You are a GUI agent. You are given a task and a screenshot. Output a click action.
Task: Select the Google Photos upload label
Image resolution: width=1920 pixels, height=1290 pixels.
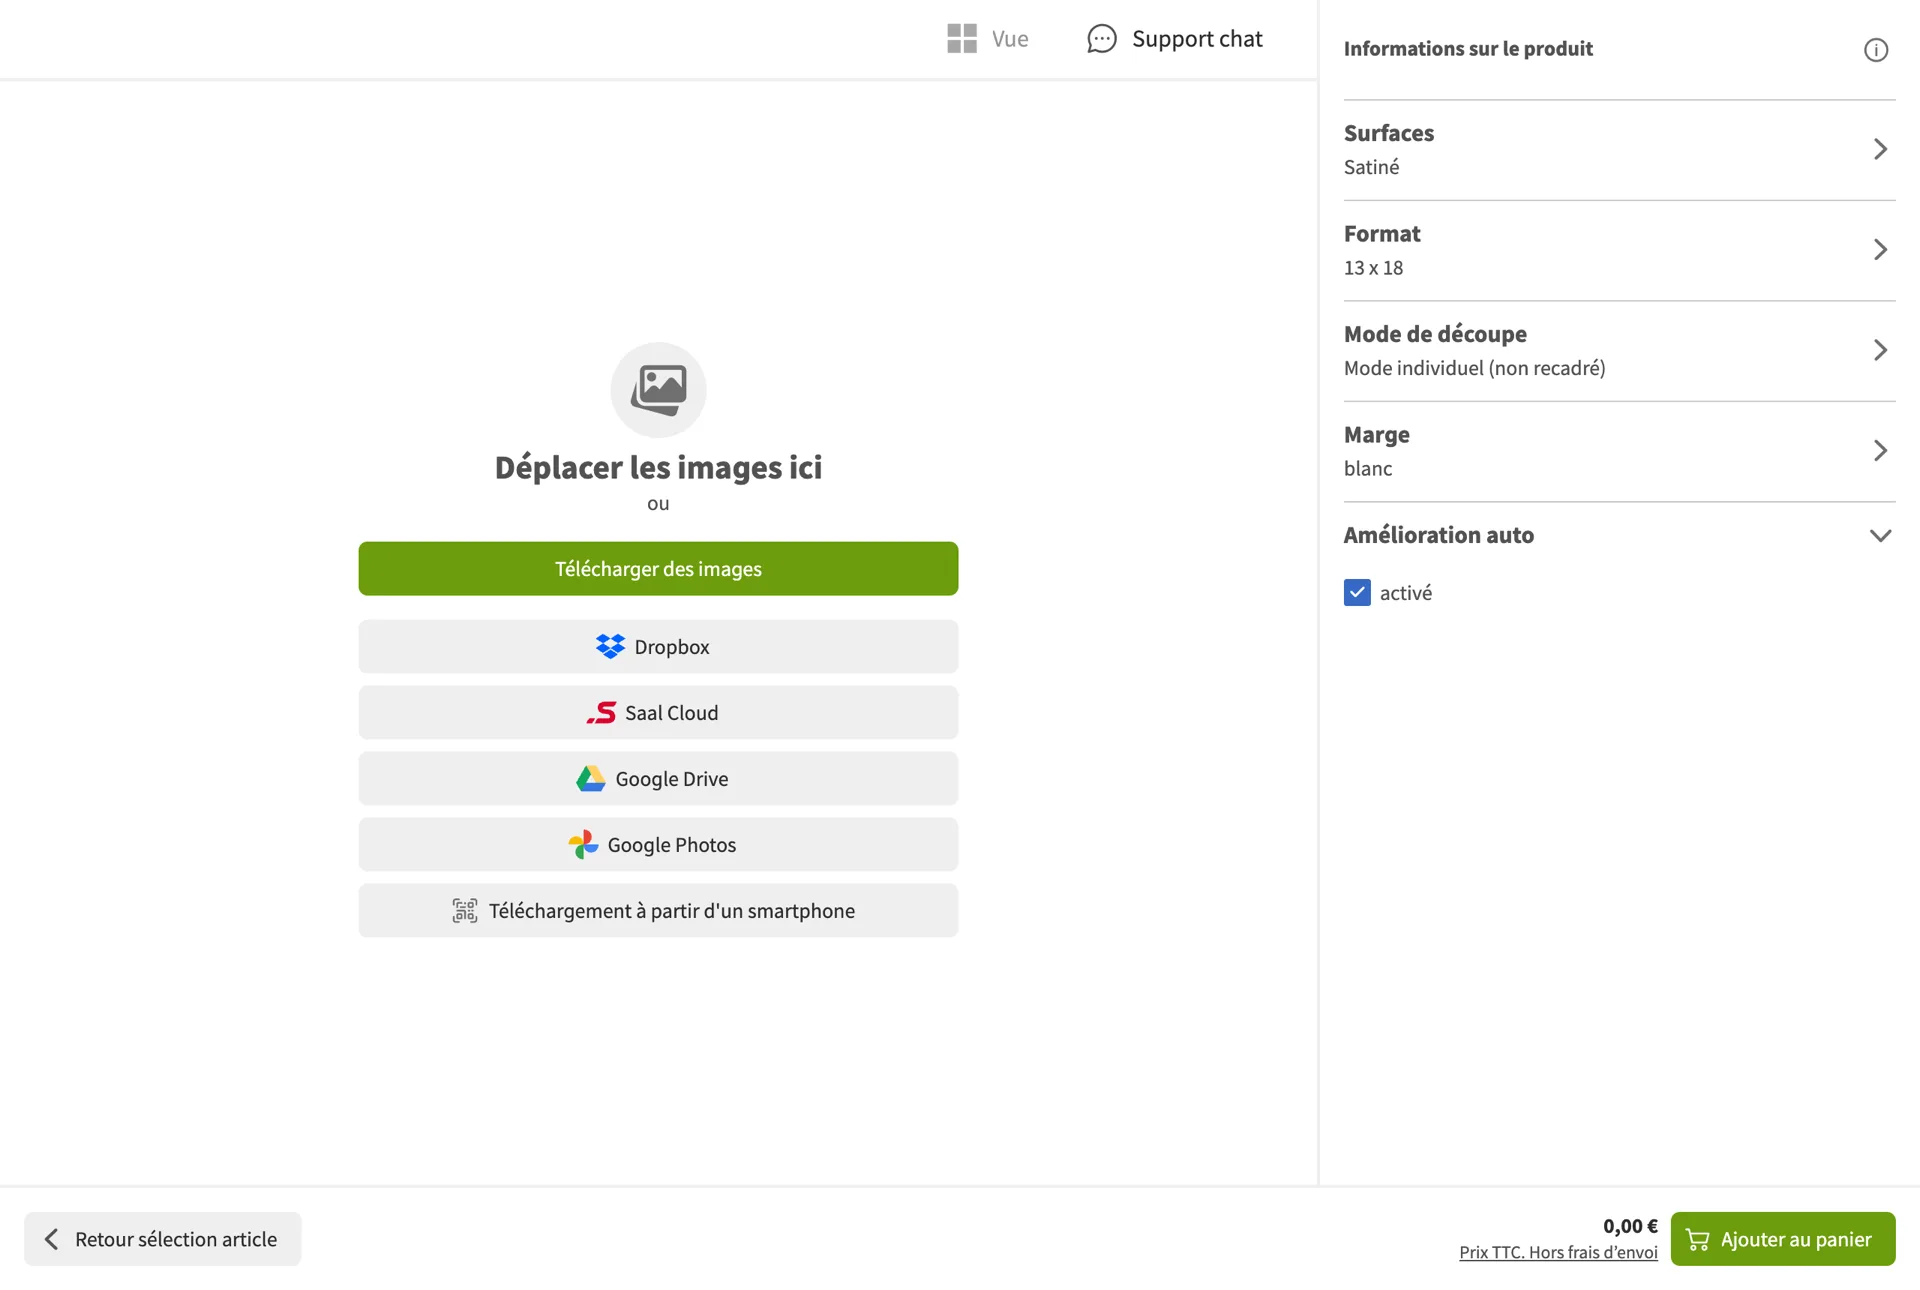[x=672, y=845]
